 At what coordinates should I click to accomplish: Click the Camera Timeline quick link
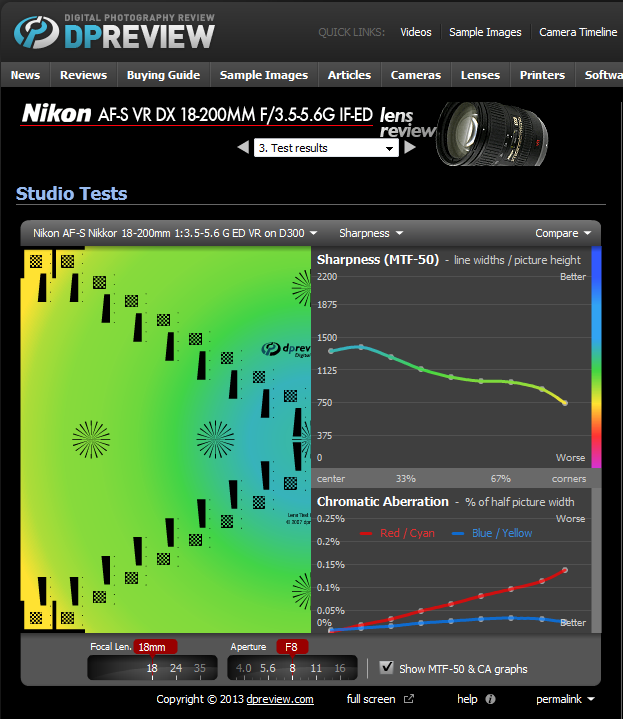tap(578, 32)
